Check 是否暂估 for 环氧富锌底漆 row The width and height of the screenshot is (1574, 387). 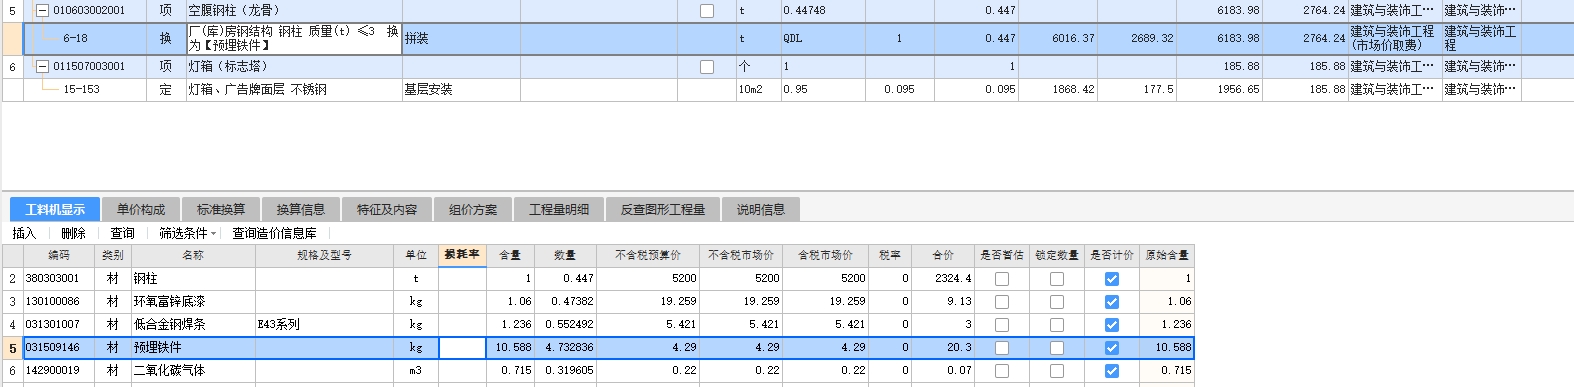click(1002, 302)
